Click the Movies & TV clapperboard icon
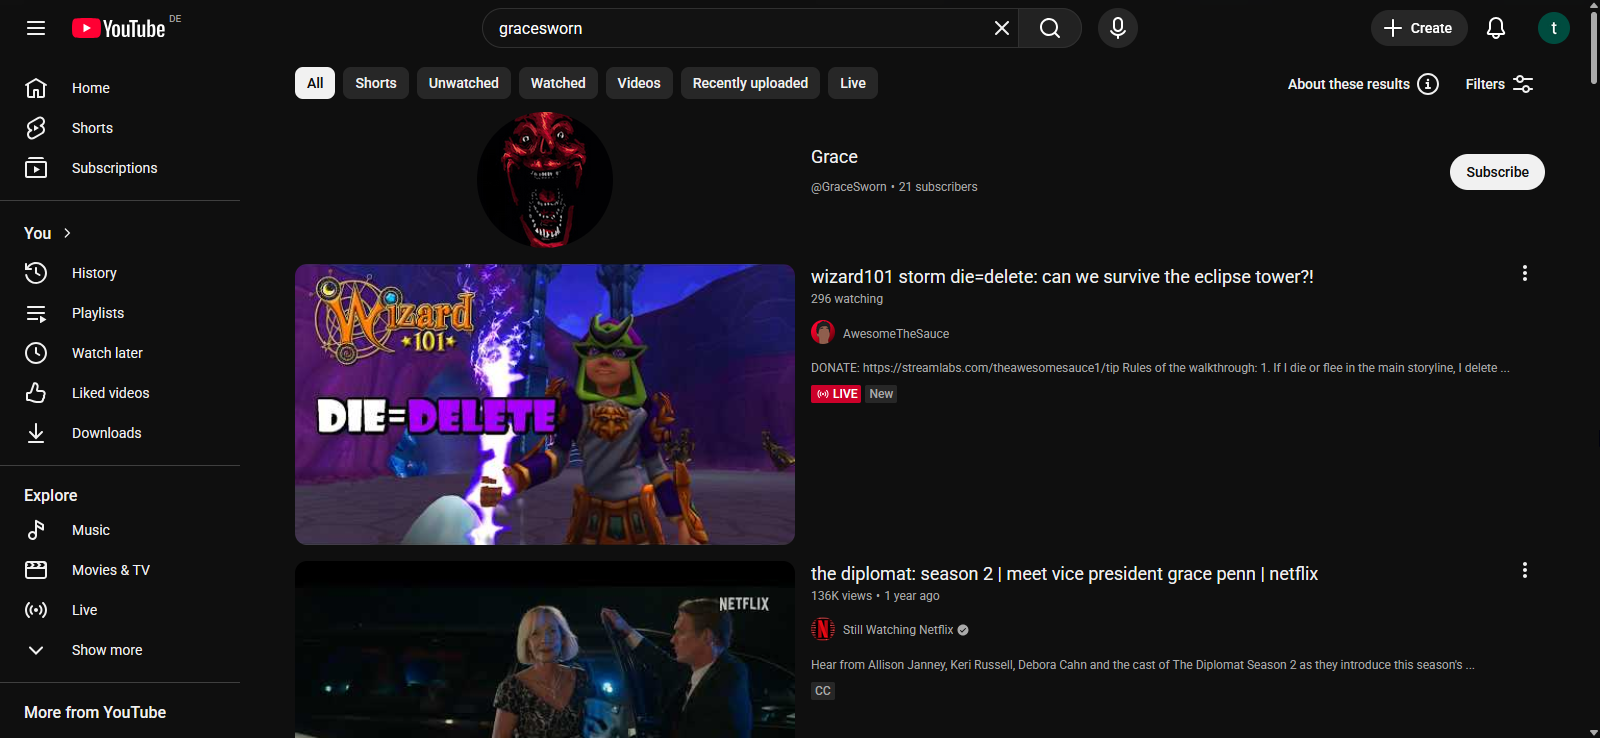The height and width of the screenshot is (738, 1600). [36, 570]
